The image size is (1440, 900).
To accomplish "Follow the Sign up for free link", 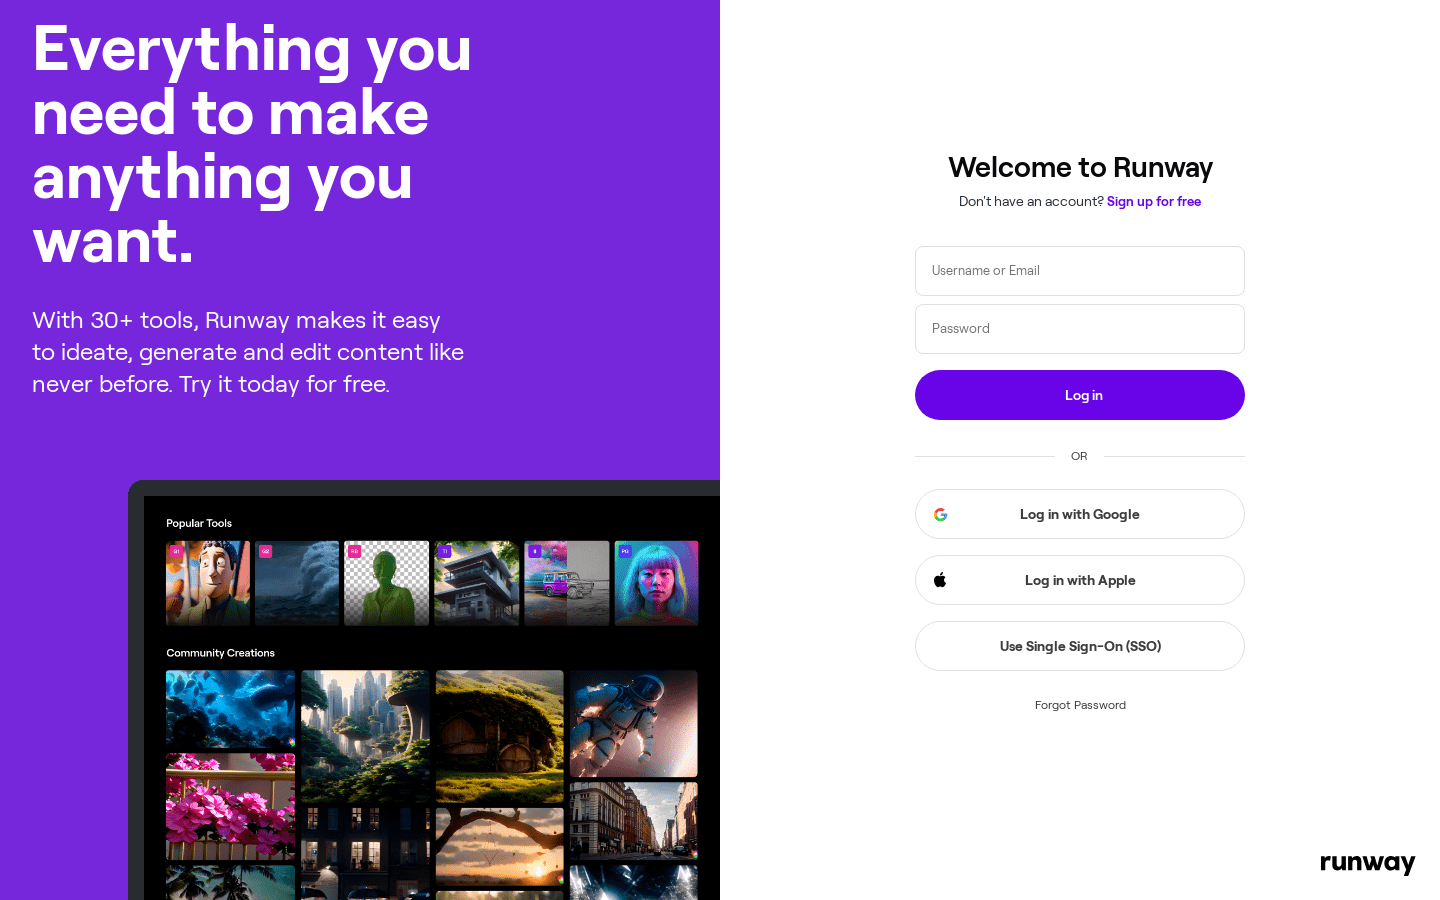I will [1153, 202].
